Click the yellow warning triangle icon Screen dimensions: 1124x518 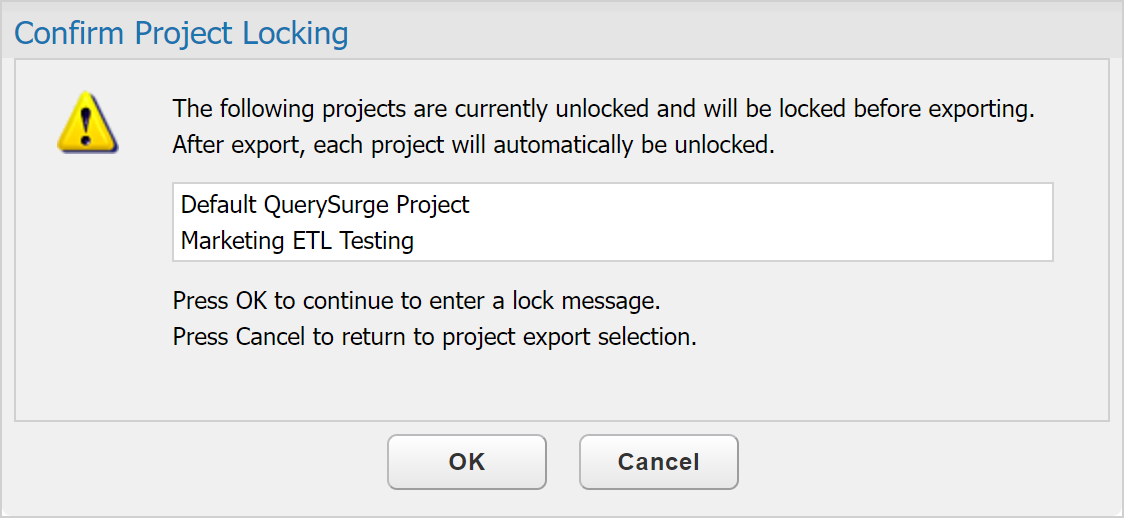(87, 122)
